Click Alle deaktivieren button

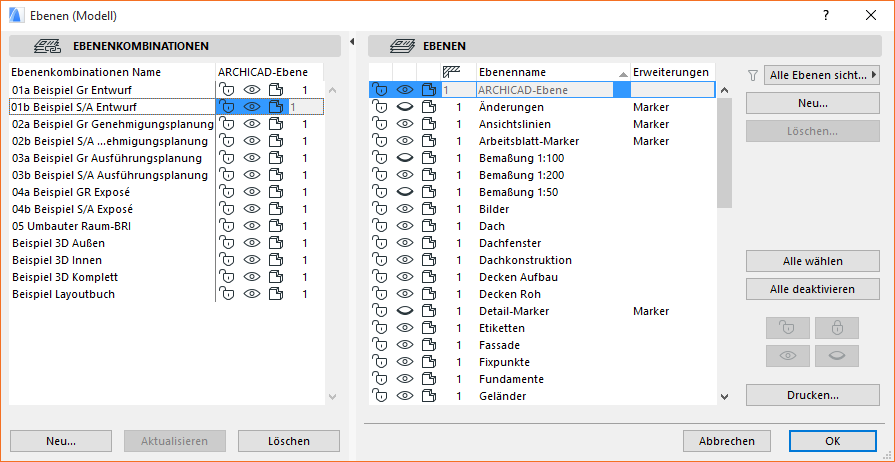[x=812, y=288]
